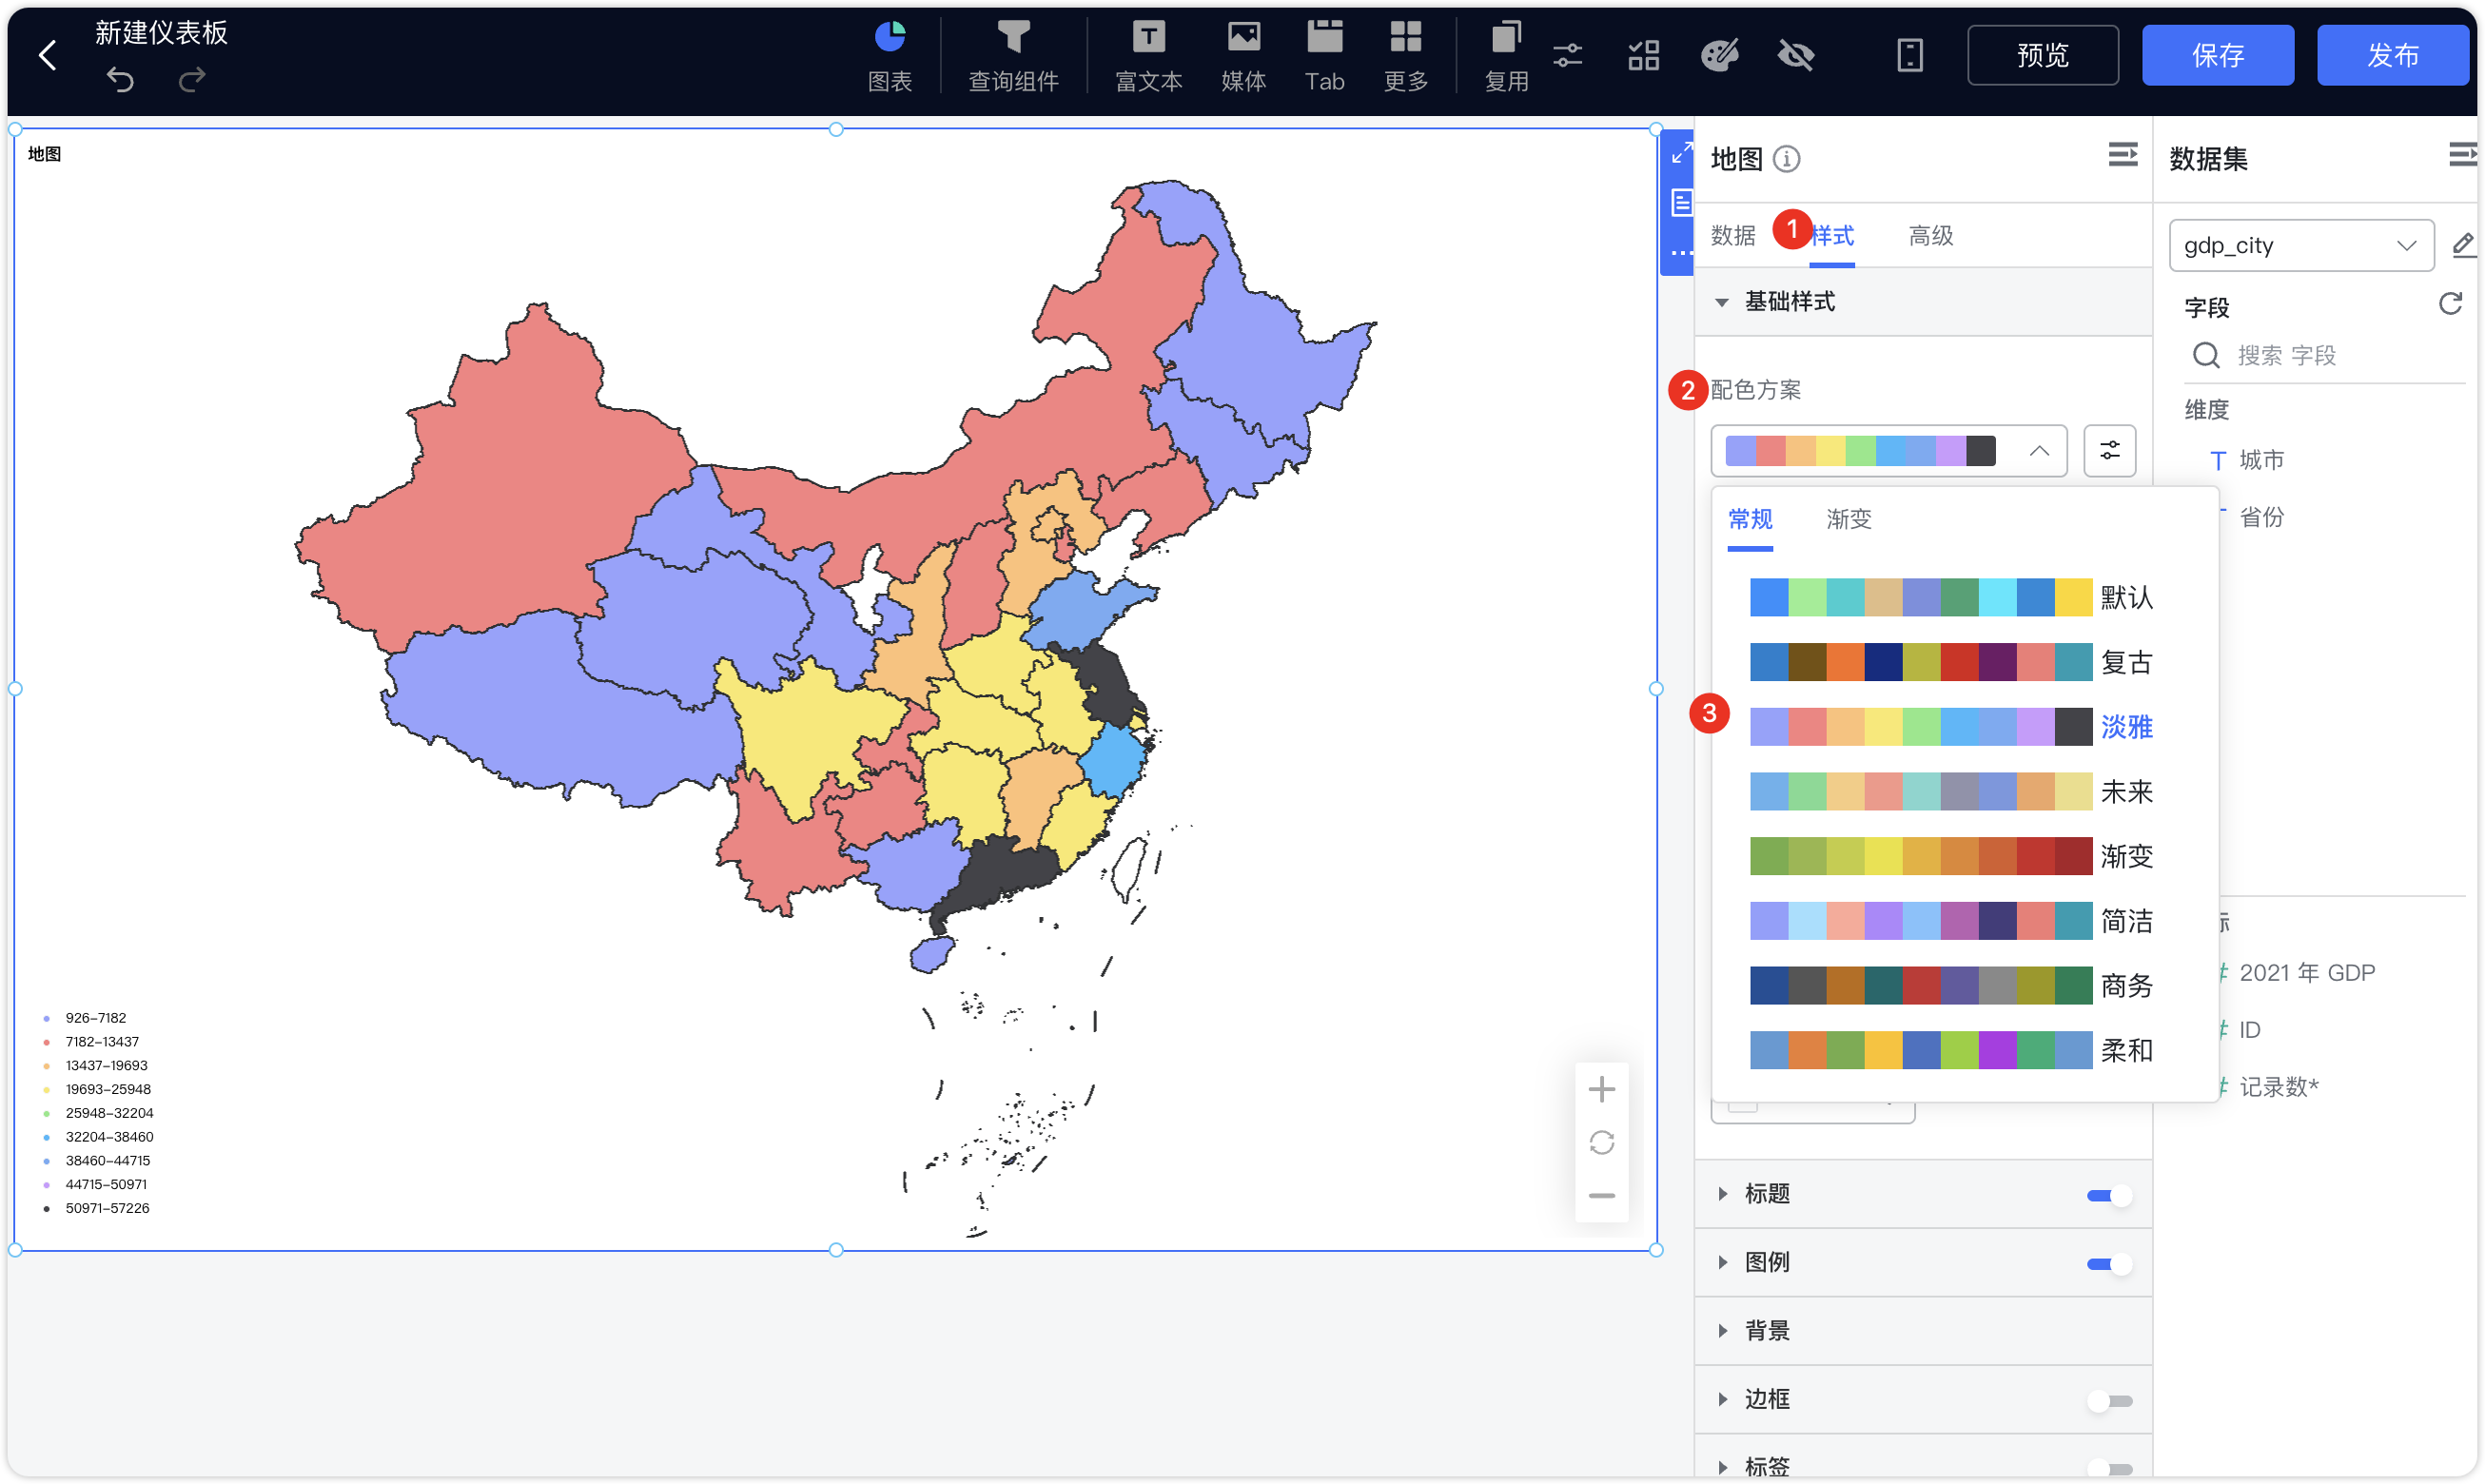The height and width of the screenshot is (1484, 2485).
Task: Switch to the 数据 tab
Action: coord(1732,236)
